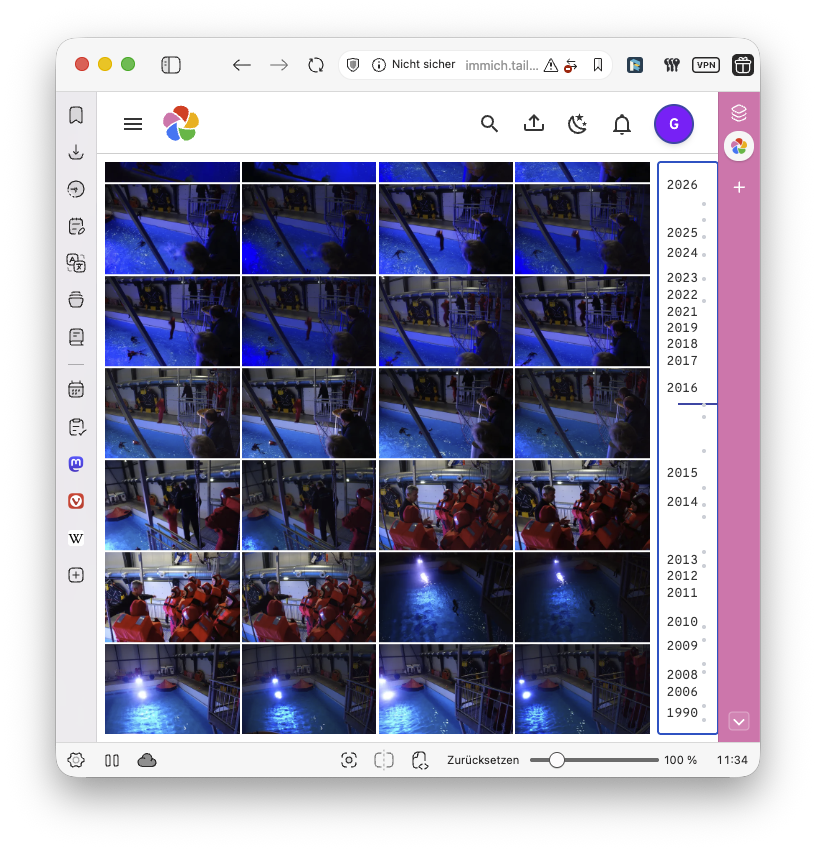
Task: Click Zurücksetzen to reset zoom
Action: pyautogui.click(x=483, y=760)
